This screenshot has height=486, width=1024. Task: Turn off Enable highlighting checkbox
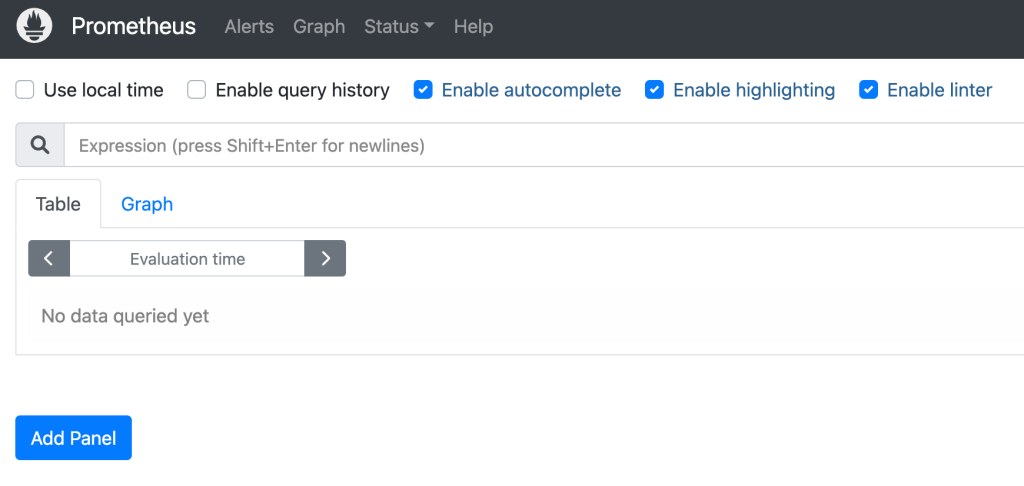[x=655, y=90]
